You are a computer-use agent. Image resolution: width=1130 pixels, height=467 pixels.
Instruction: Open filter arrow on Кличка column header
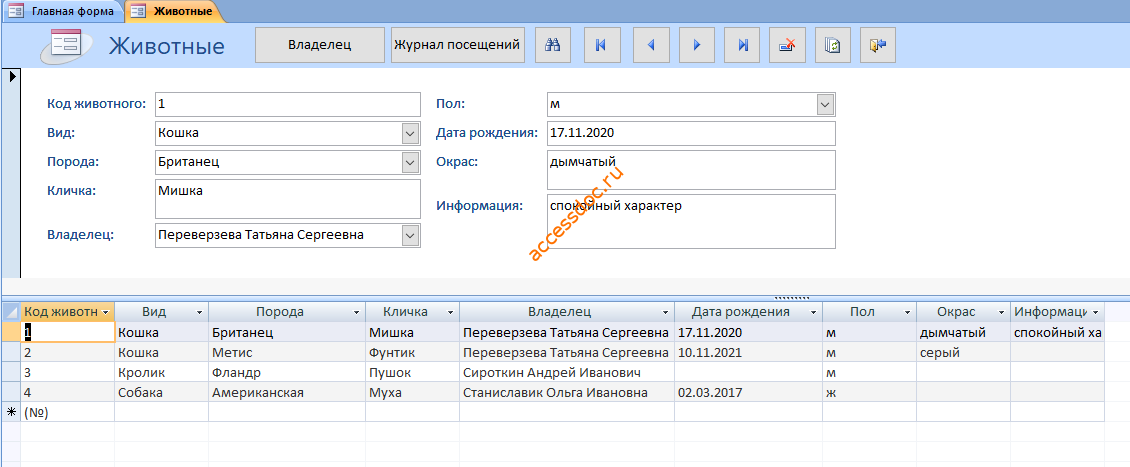(450, 313)
